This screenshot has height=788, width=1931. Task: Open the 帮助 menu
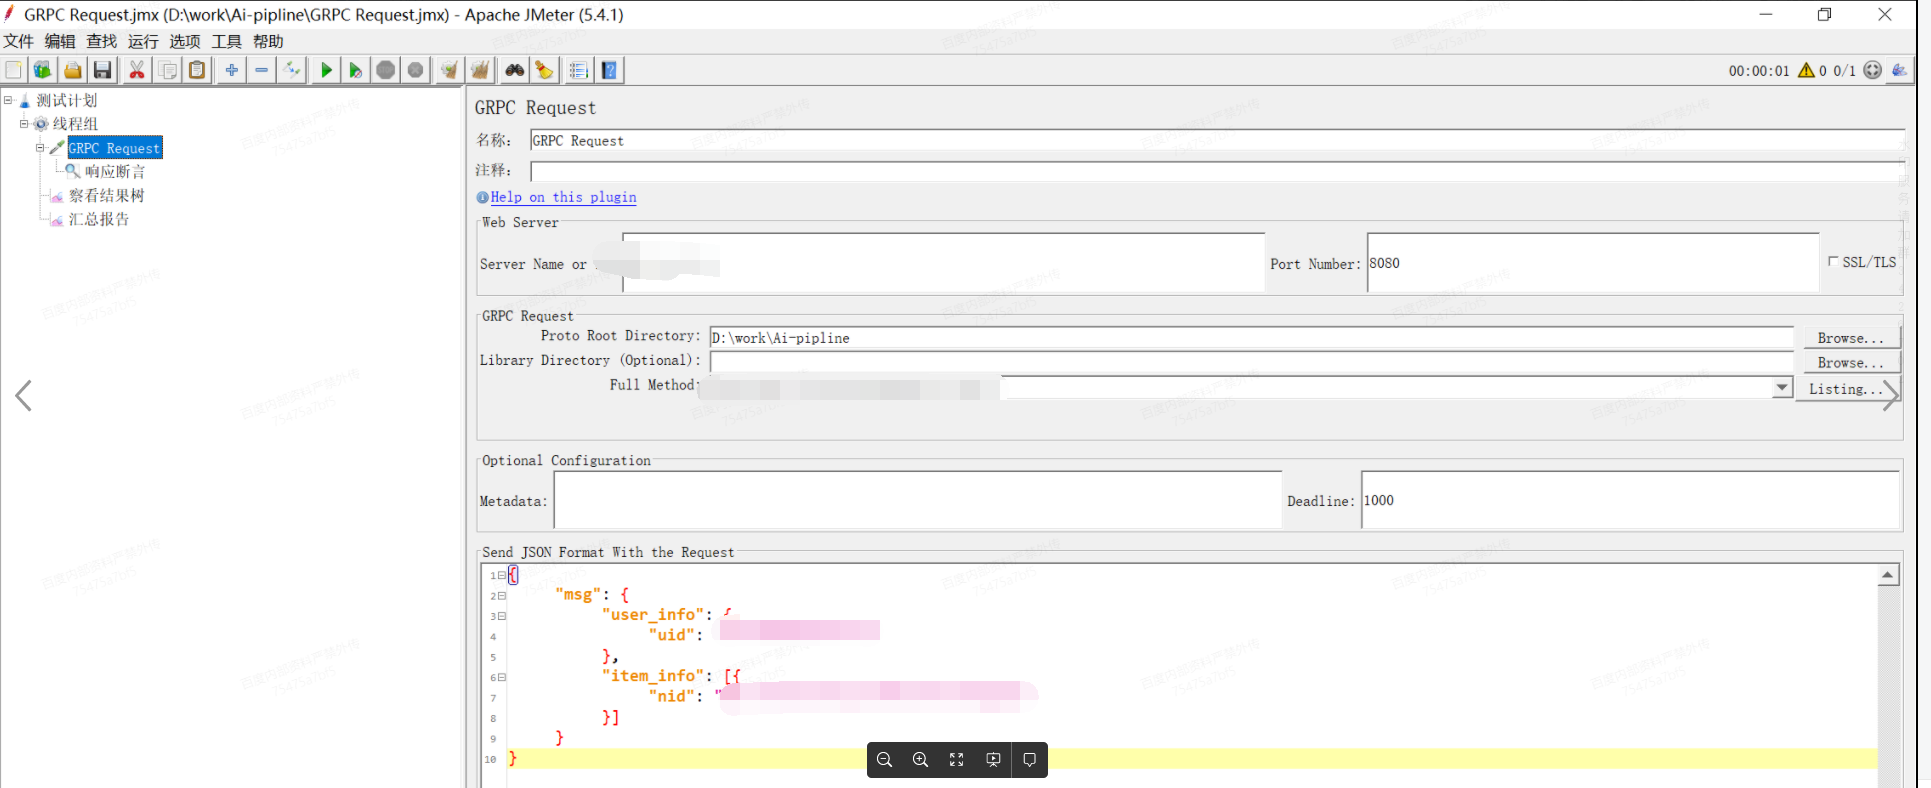(268, 41)
